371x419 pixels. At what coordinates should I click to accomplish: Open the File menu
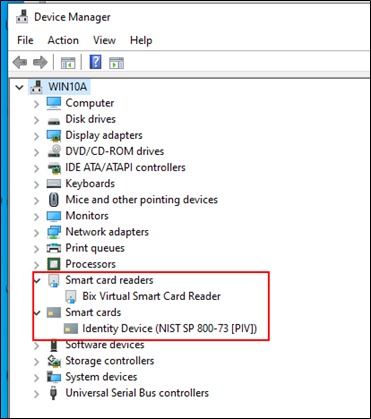(x=25, y=40)
